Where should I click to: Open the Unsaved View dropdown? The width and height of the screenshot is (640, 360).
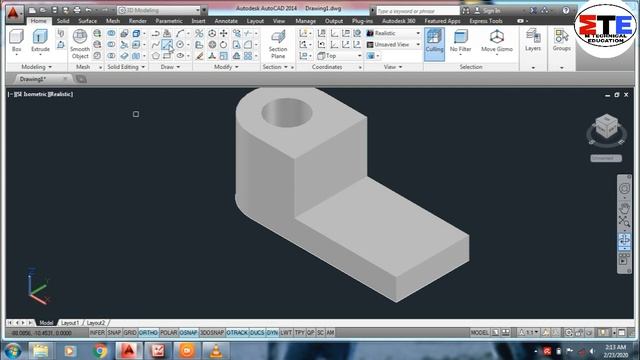(393, 44)
